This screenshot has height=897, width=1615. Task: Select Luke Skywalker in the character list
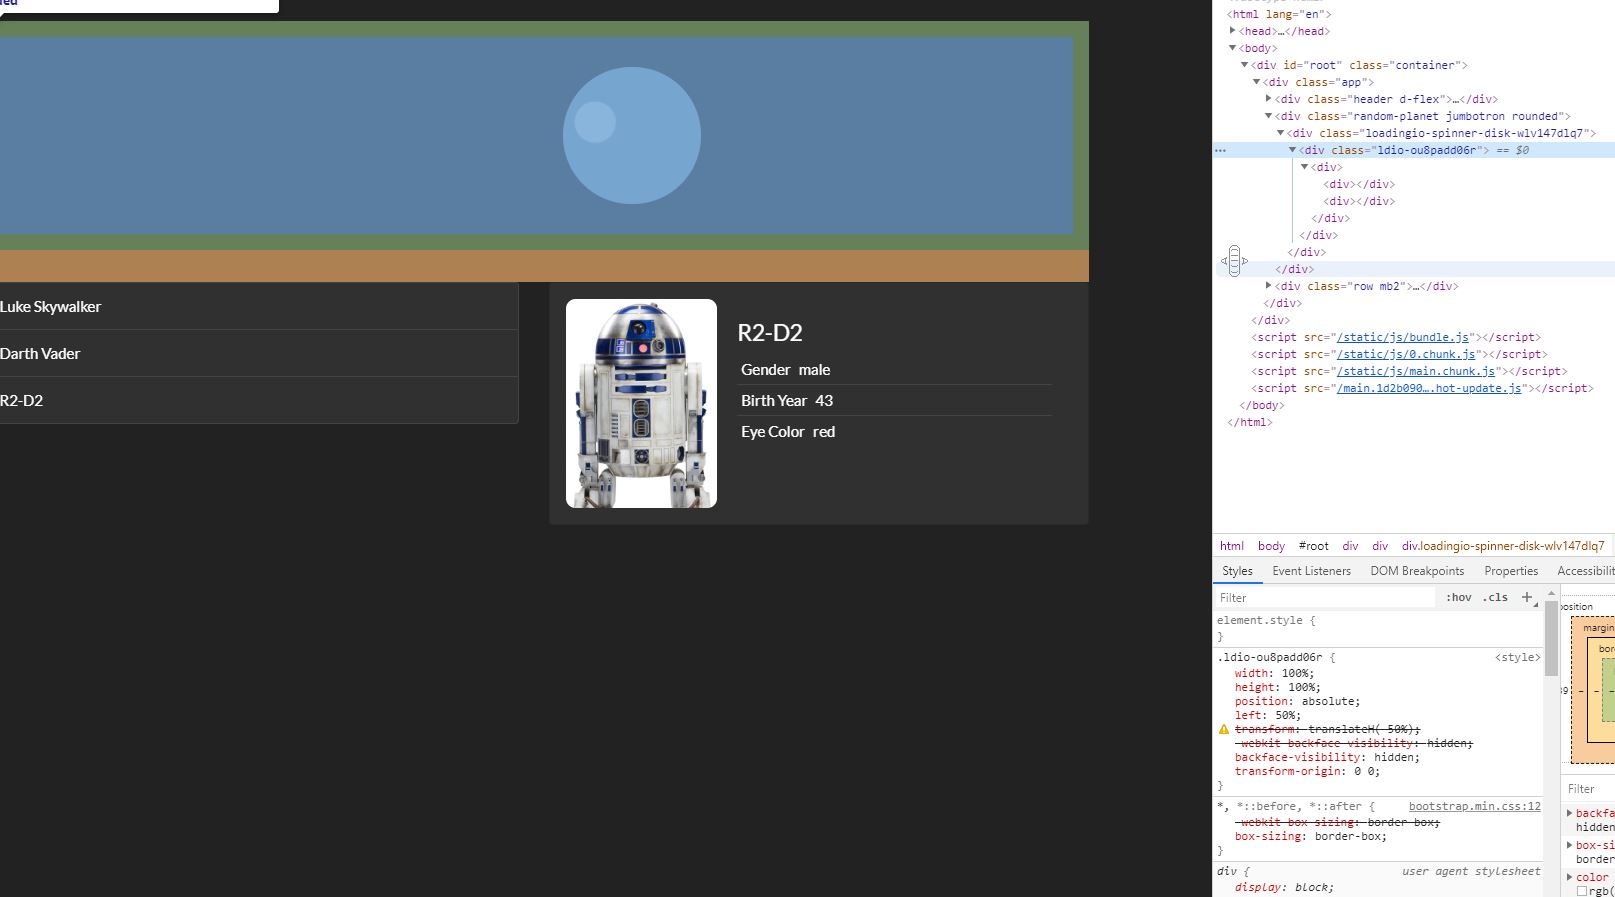(x=259, y=307)
